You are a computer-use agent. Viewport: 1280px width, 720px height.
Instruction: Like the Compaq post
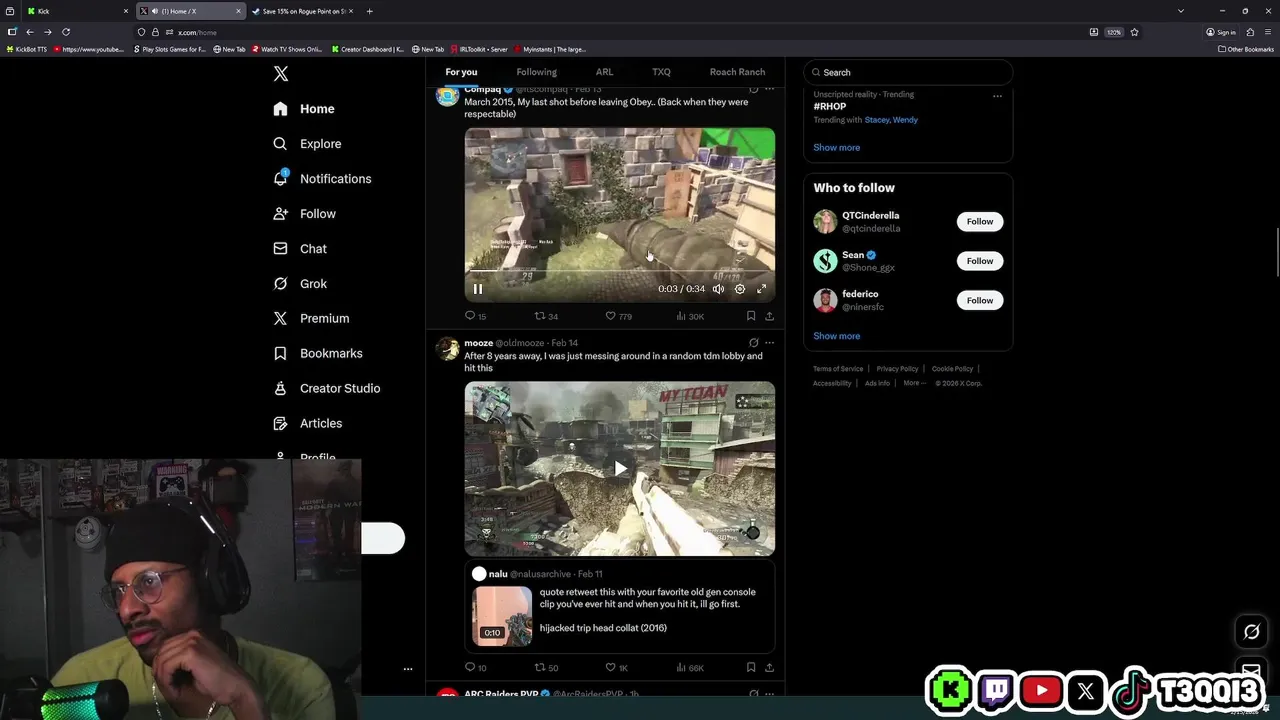click(x=618, y=316)
